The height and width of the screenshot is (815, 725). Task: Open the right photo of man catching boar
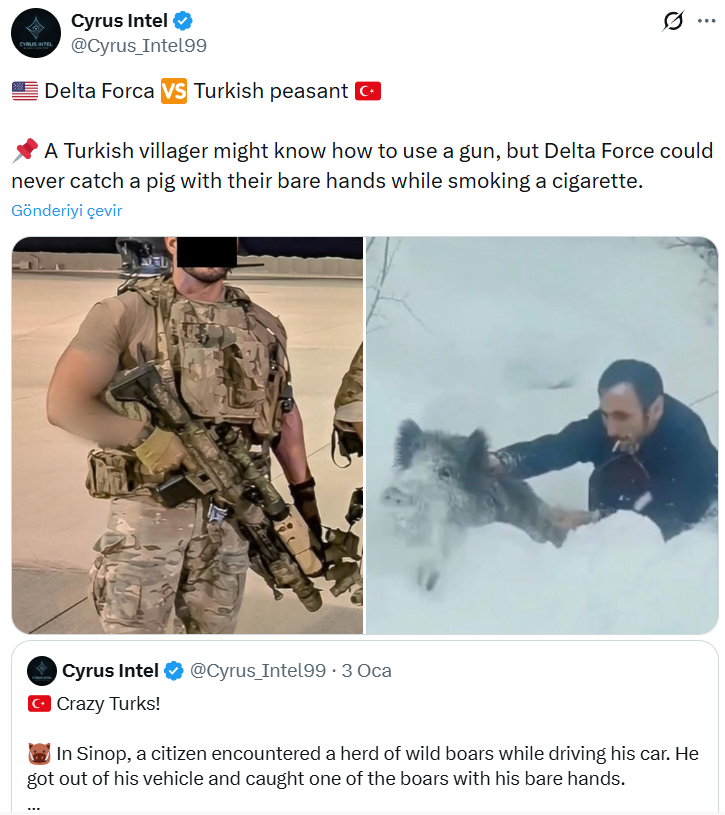pos(542,435)
